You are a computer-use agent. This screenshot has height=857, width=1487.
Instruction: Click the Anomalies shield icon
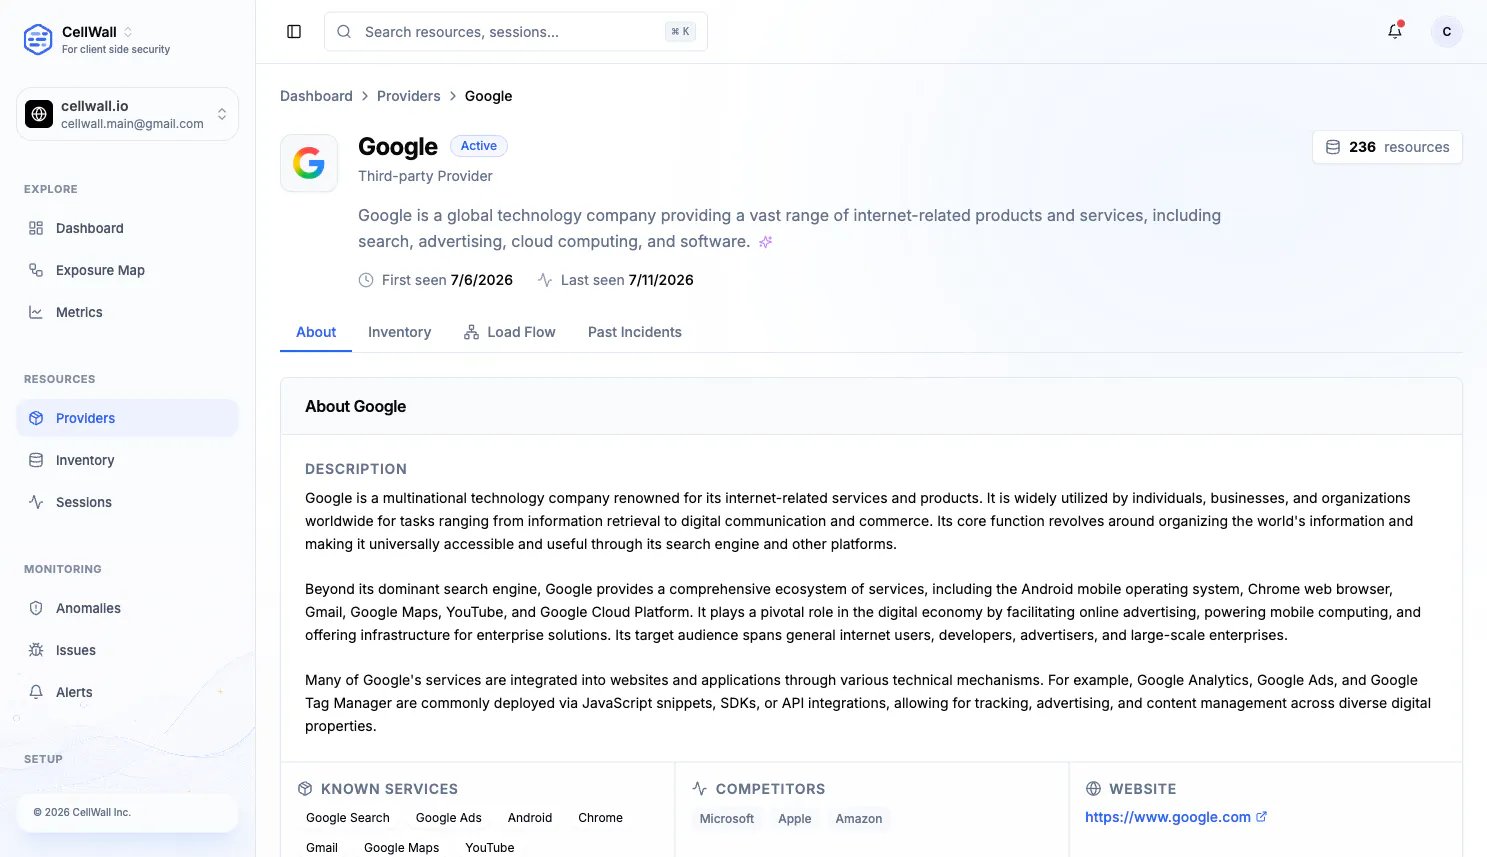point(36,608)
